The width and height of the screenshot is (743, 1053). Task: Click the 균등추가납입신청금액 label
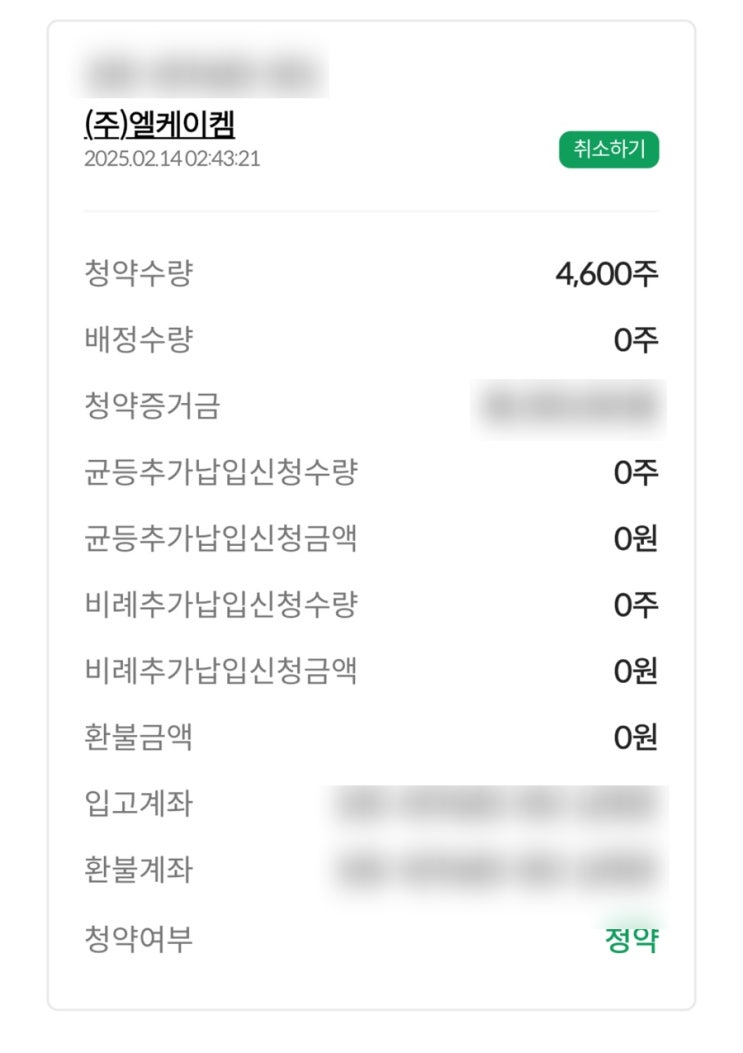click(220, 538)
